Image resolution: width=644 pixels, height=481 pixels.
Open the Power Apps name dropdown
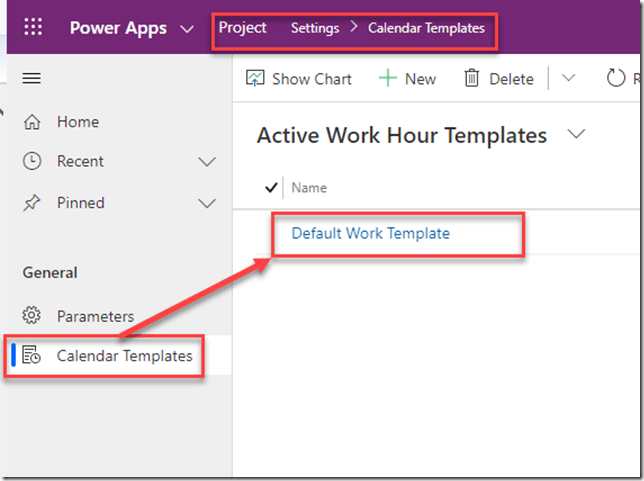point(186,28)
